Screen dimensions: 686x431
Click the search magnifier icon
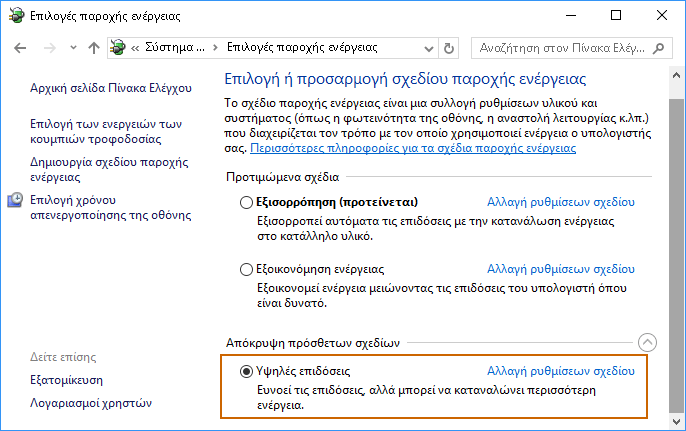tap(658, 48)
